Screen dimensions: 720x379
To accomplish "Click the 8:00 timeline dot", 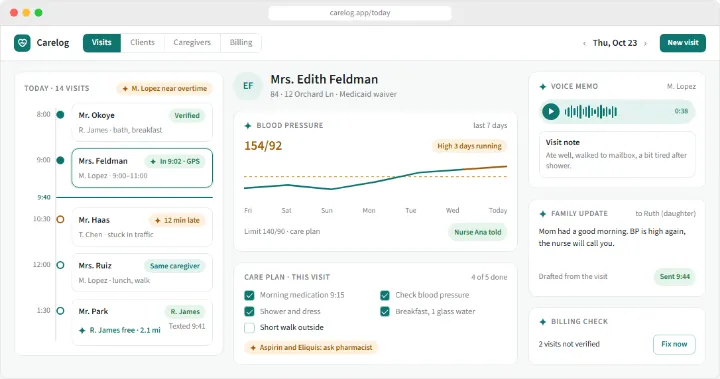I will (60, 114).
